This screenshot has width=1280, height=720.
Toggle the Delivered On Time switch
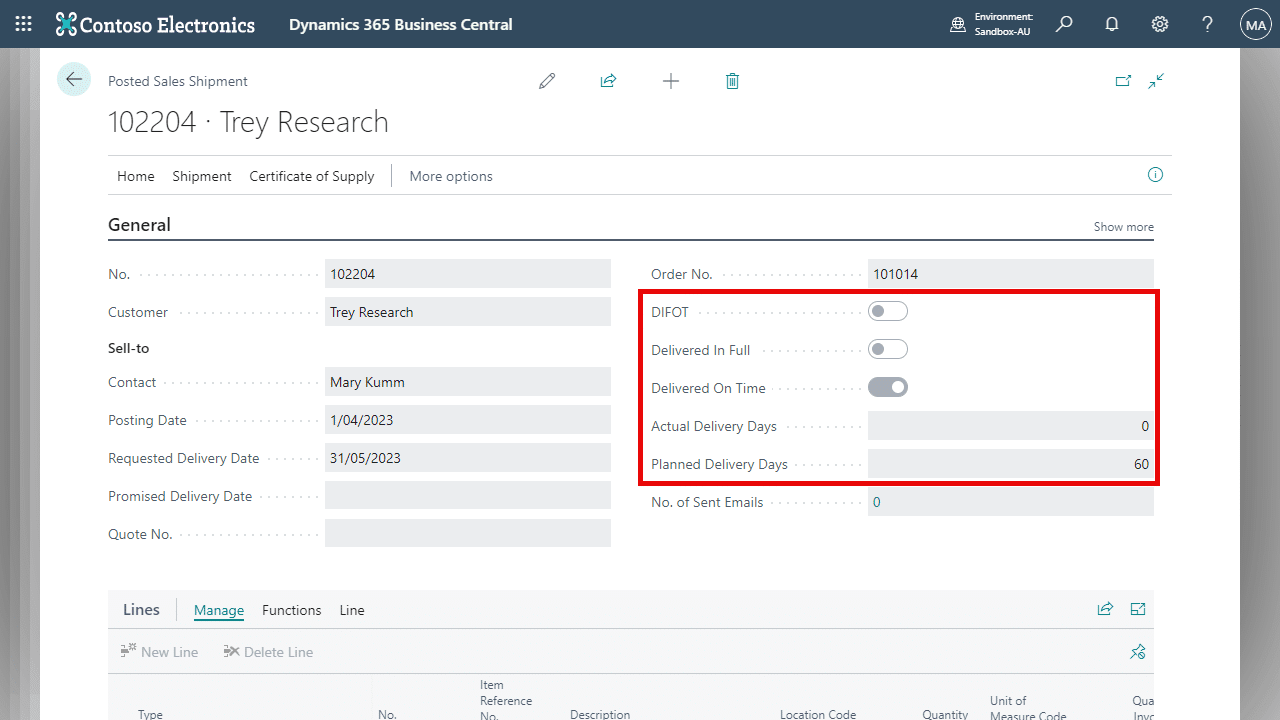(x=888, y=388)
